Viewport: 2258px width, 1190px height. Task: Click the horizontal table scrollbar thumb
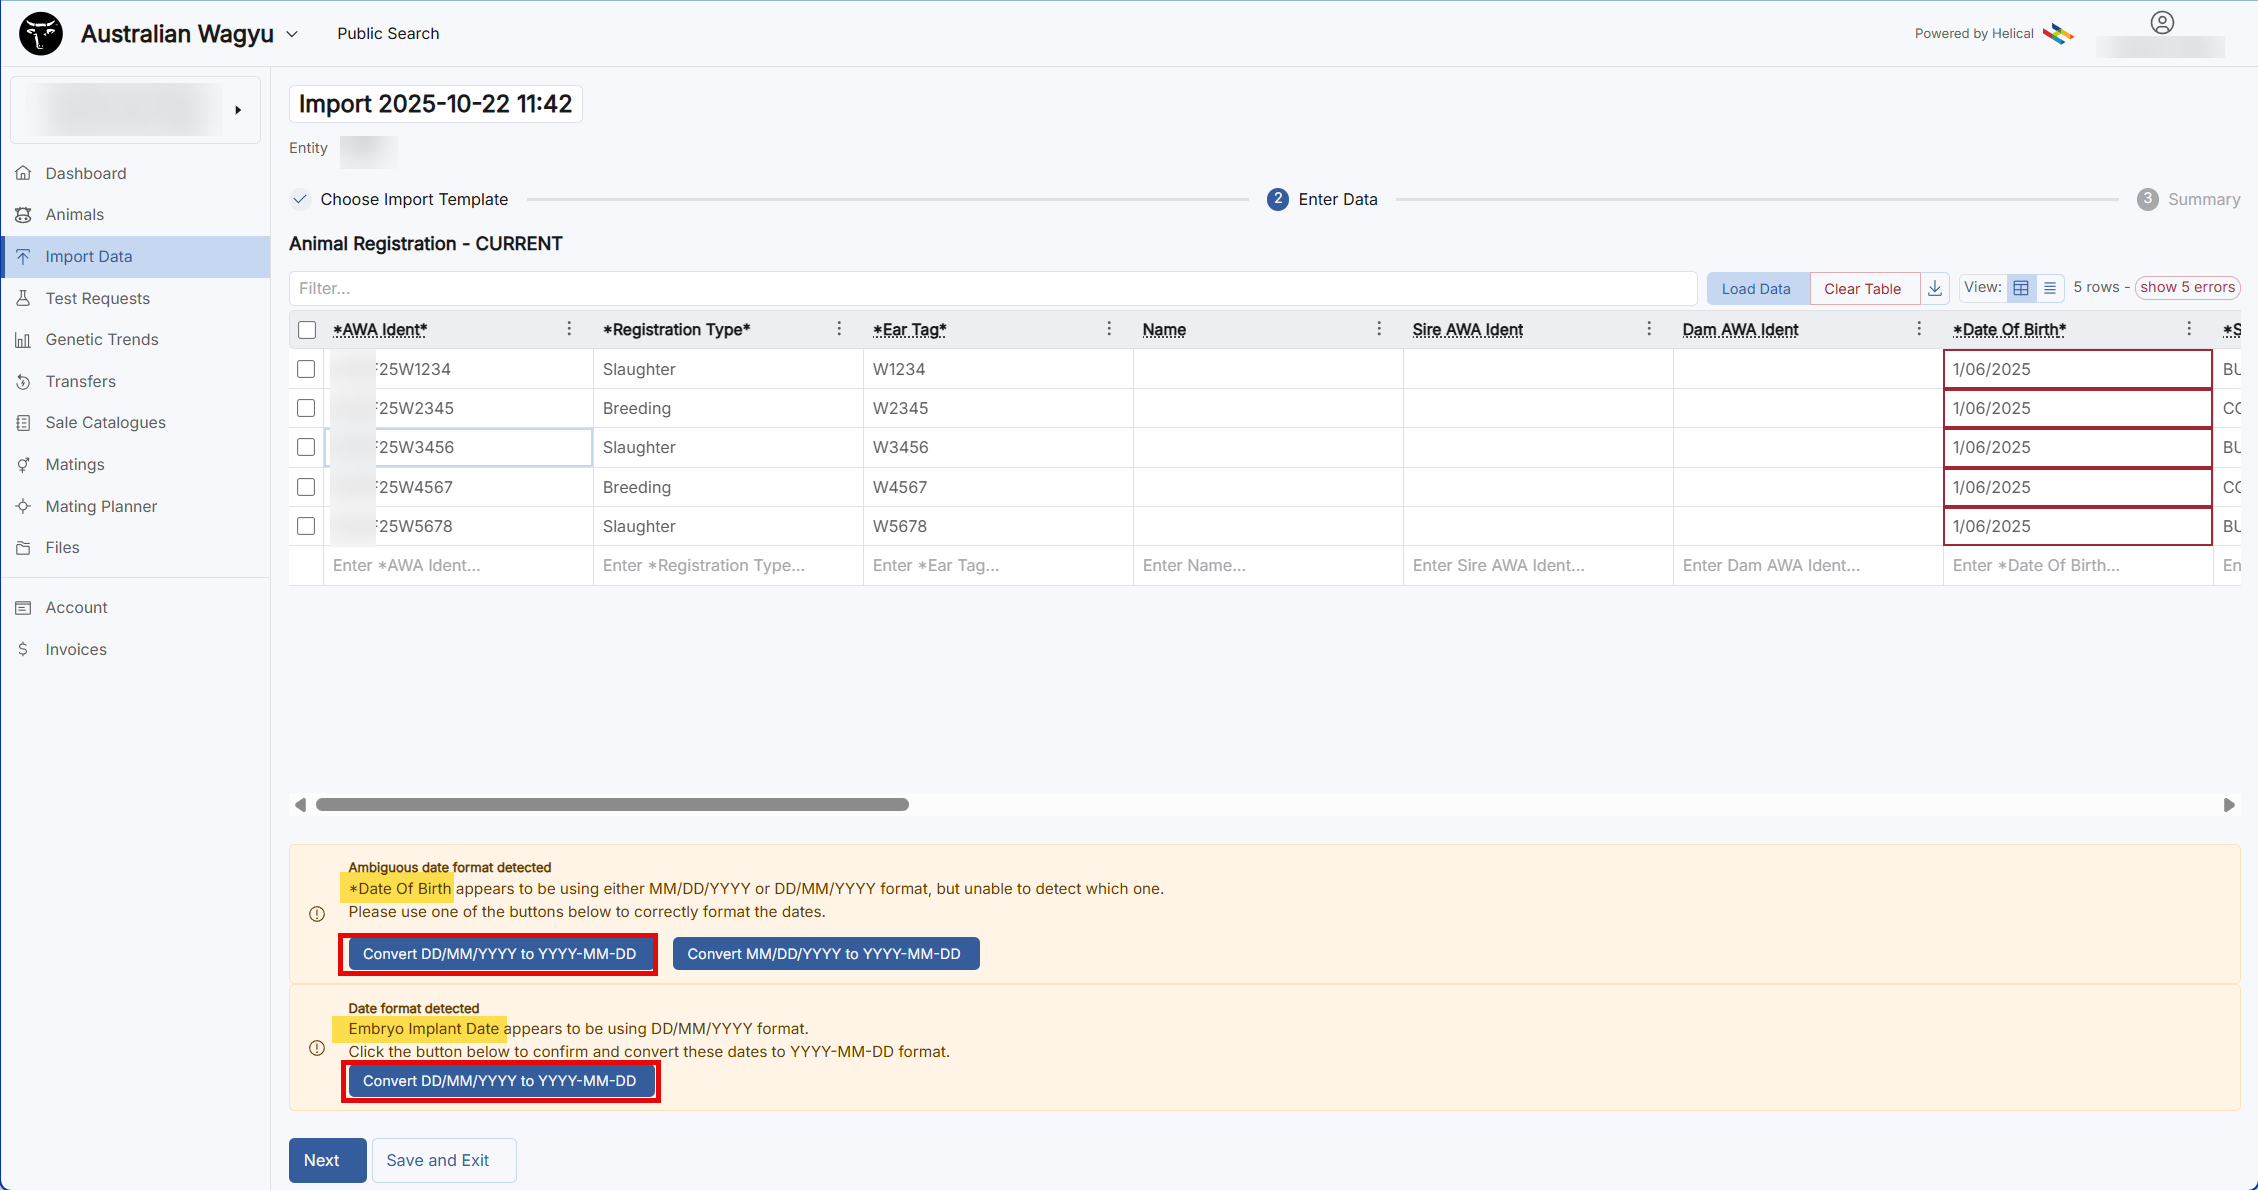(612, 805)
